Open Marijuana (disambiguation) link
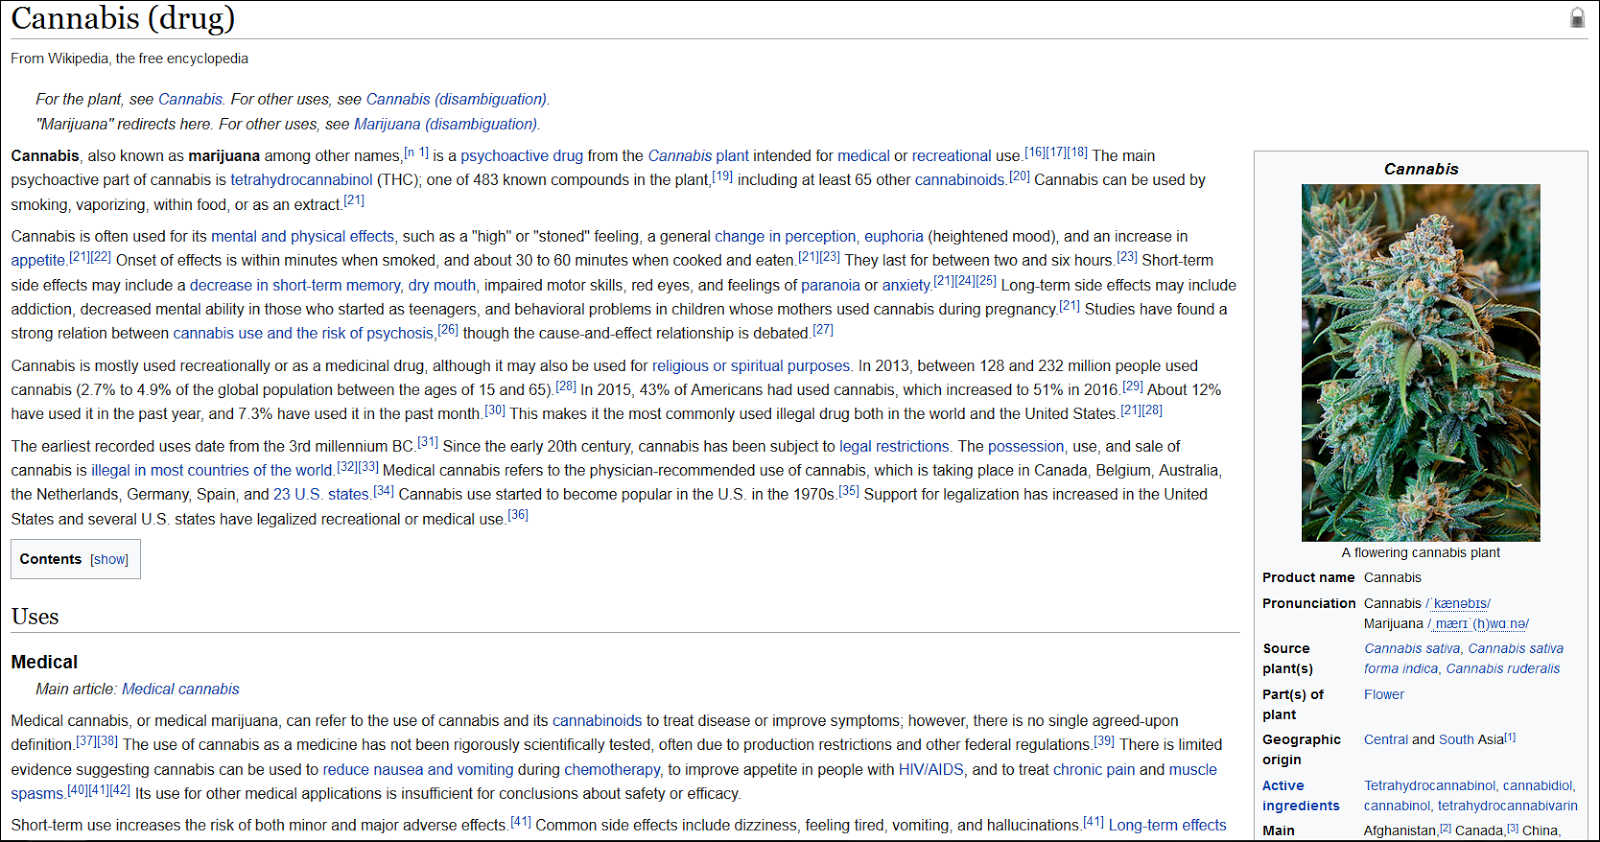The width and height of the screenshot is (1600, 842). pyautogui.click(x=446, y=125)
